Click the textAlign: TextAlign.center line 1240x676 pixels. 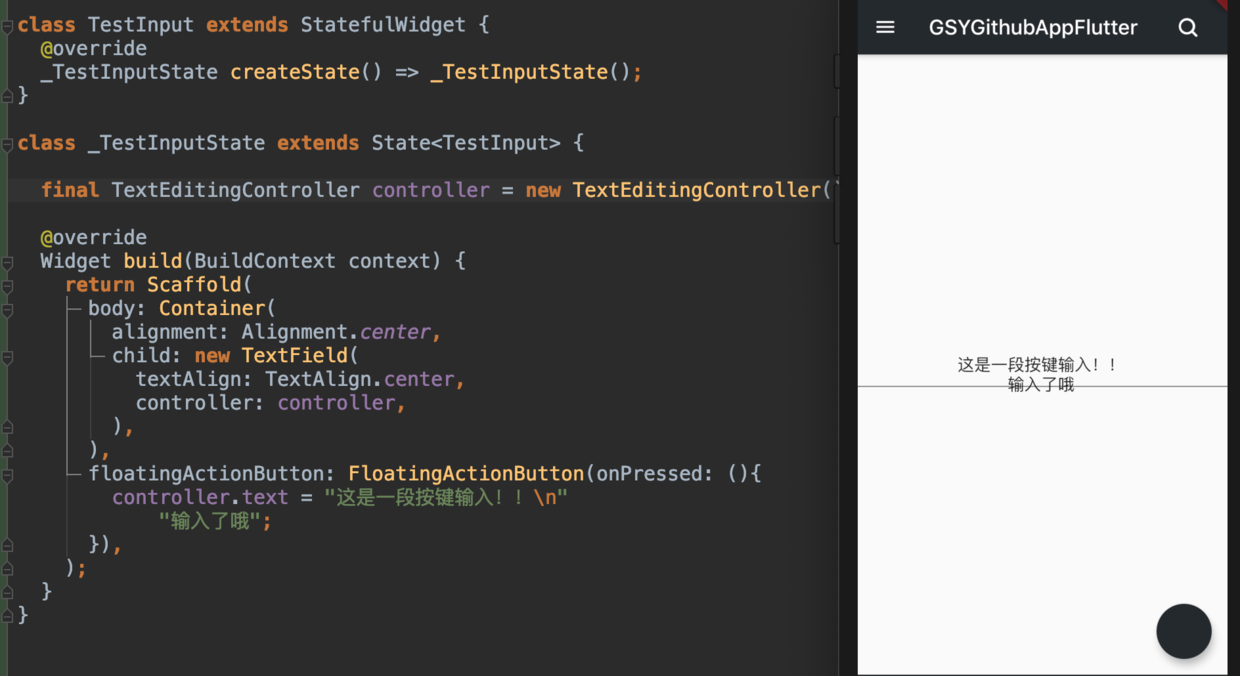300,380
